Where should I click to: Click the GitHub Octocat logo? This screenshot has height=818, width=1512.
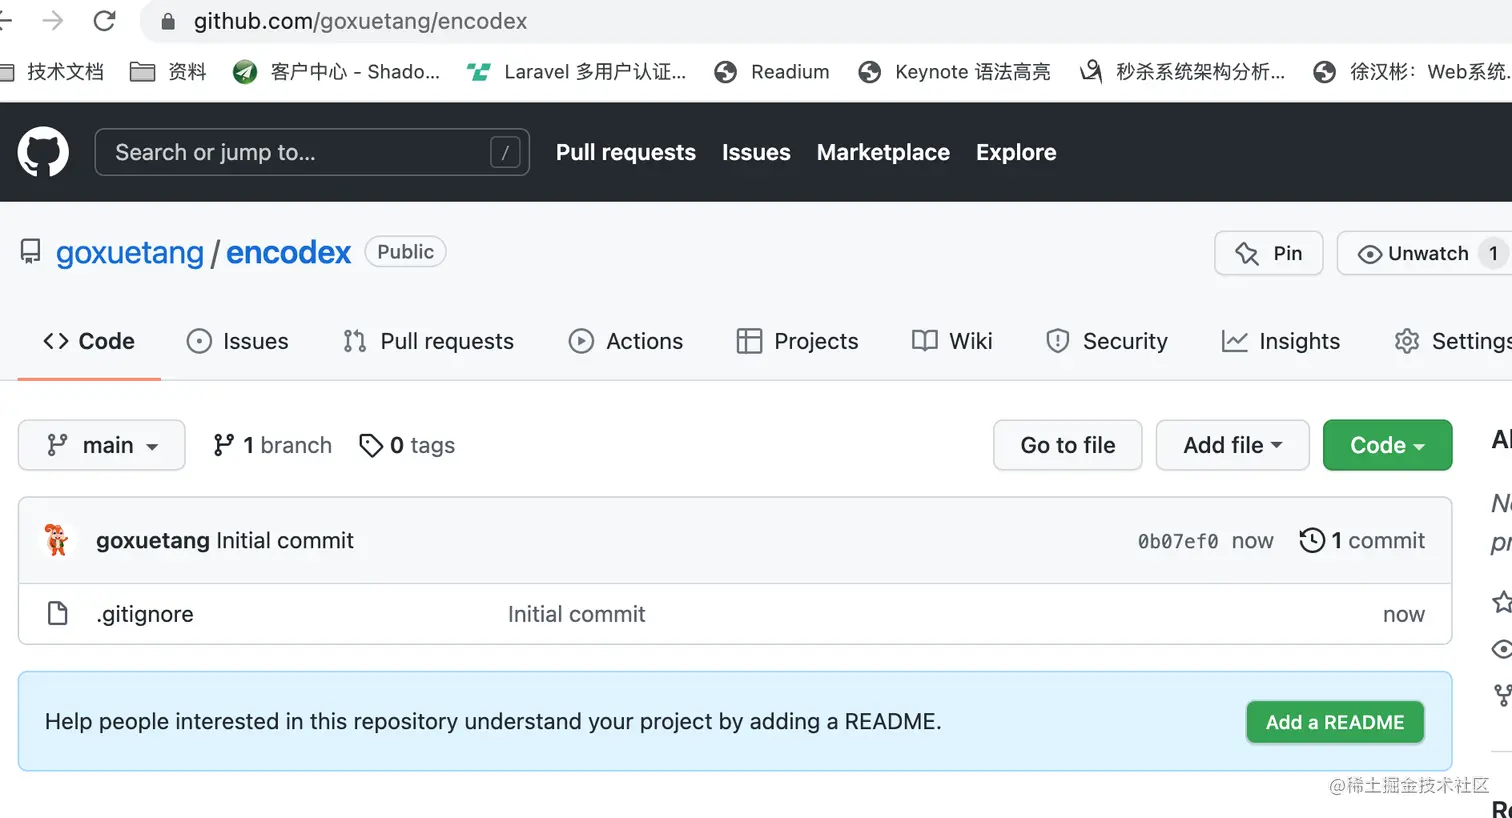click(x=43, y=152)
